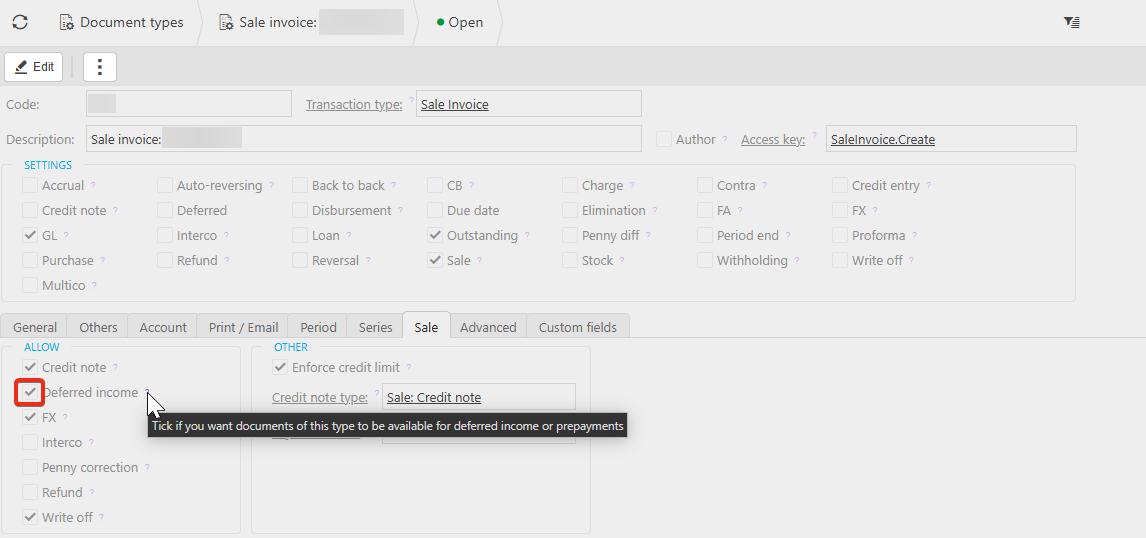1146x538 pixels.
Task: Enable the Penny correction checkbox
Action: tap(30, 467)
